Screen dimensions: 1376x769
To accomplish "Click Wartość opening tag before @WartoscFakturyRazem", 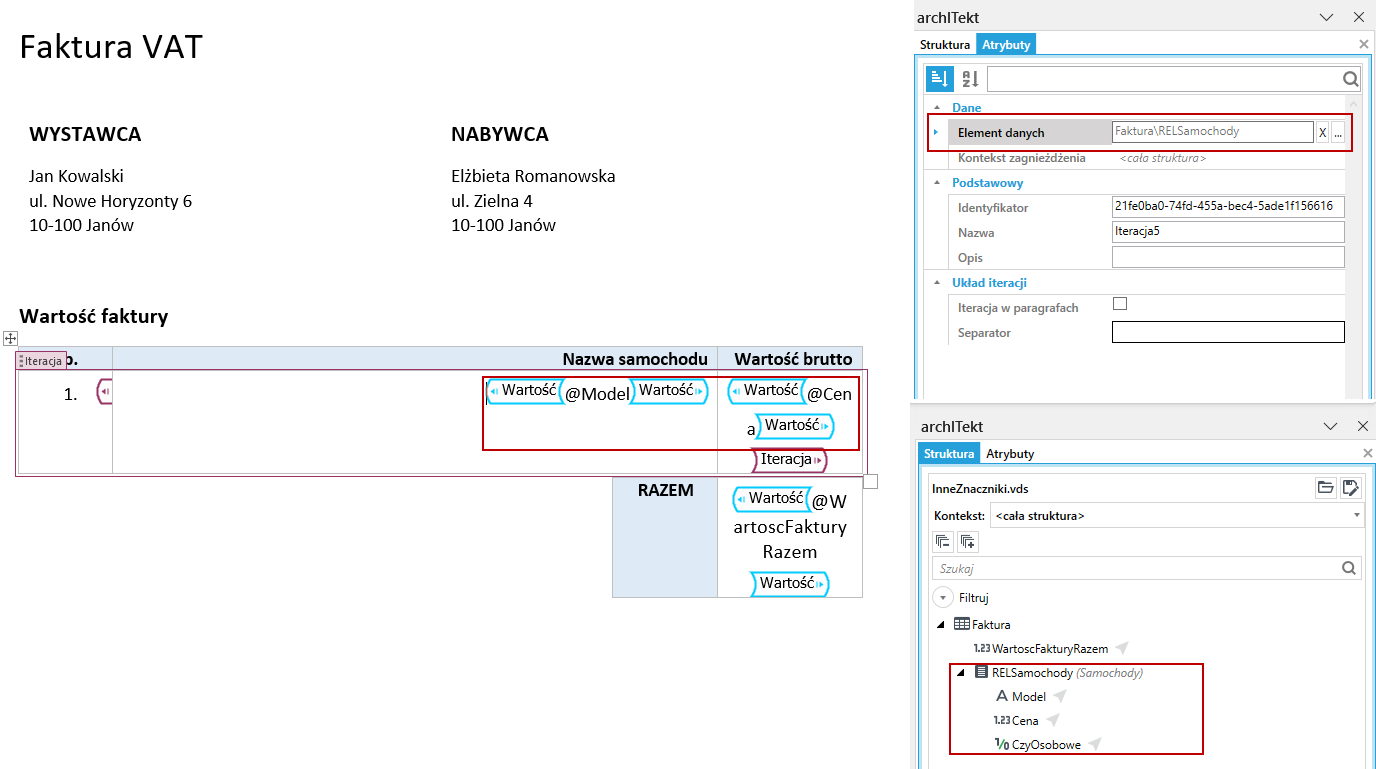I will tap(770, 498).
